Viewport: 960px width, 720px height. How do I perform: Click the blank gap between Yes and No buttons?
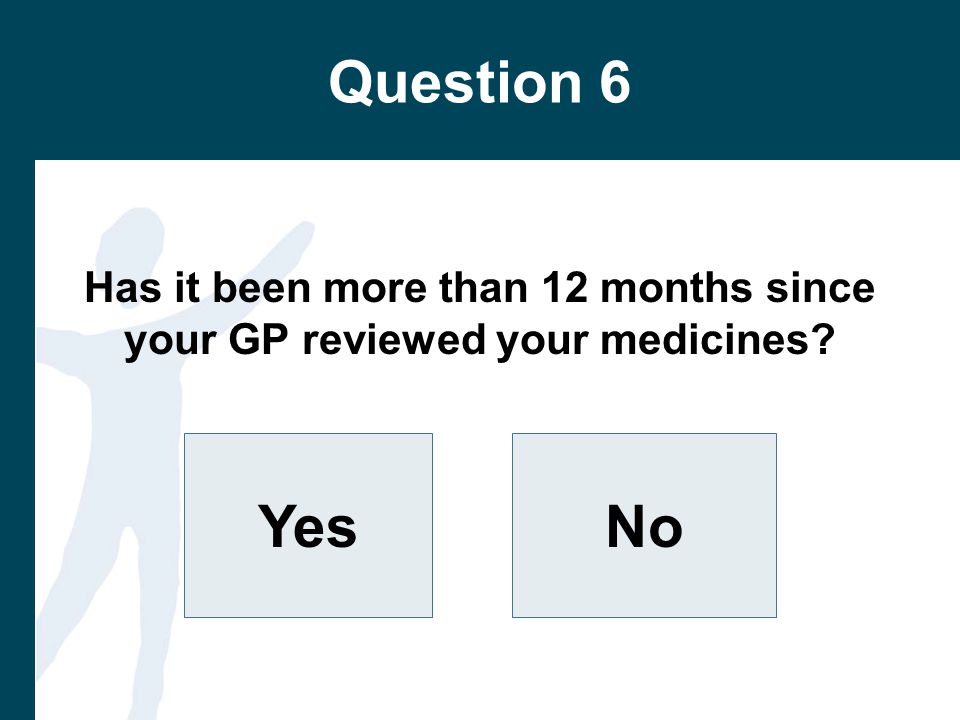coord(473,525)
